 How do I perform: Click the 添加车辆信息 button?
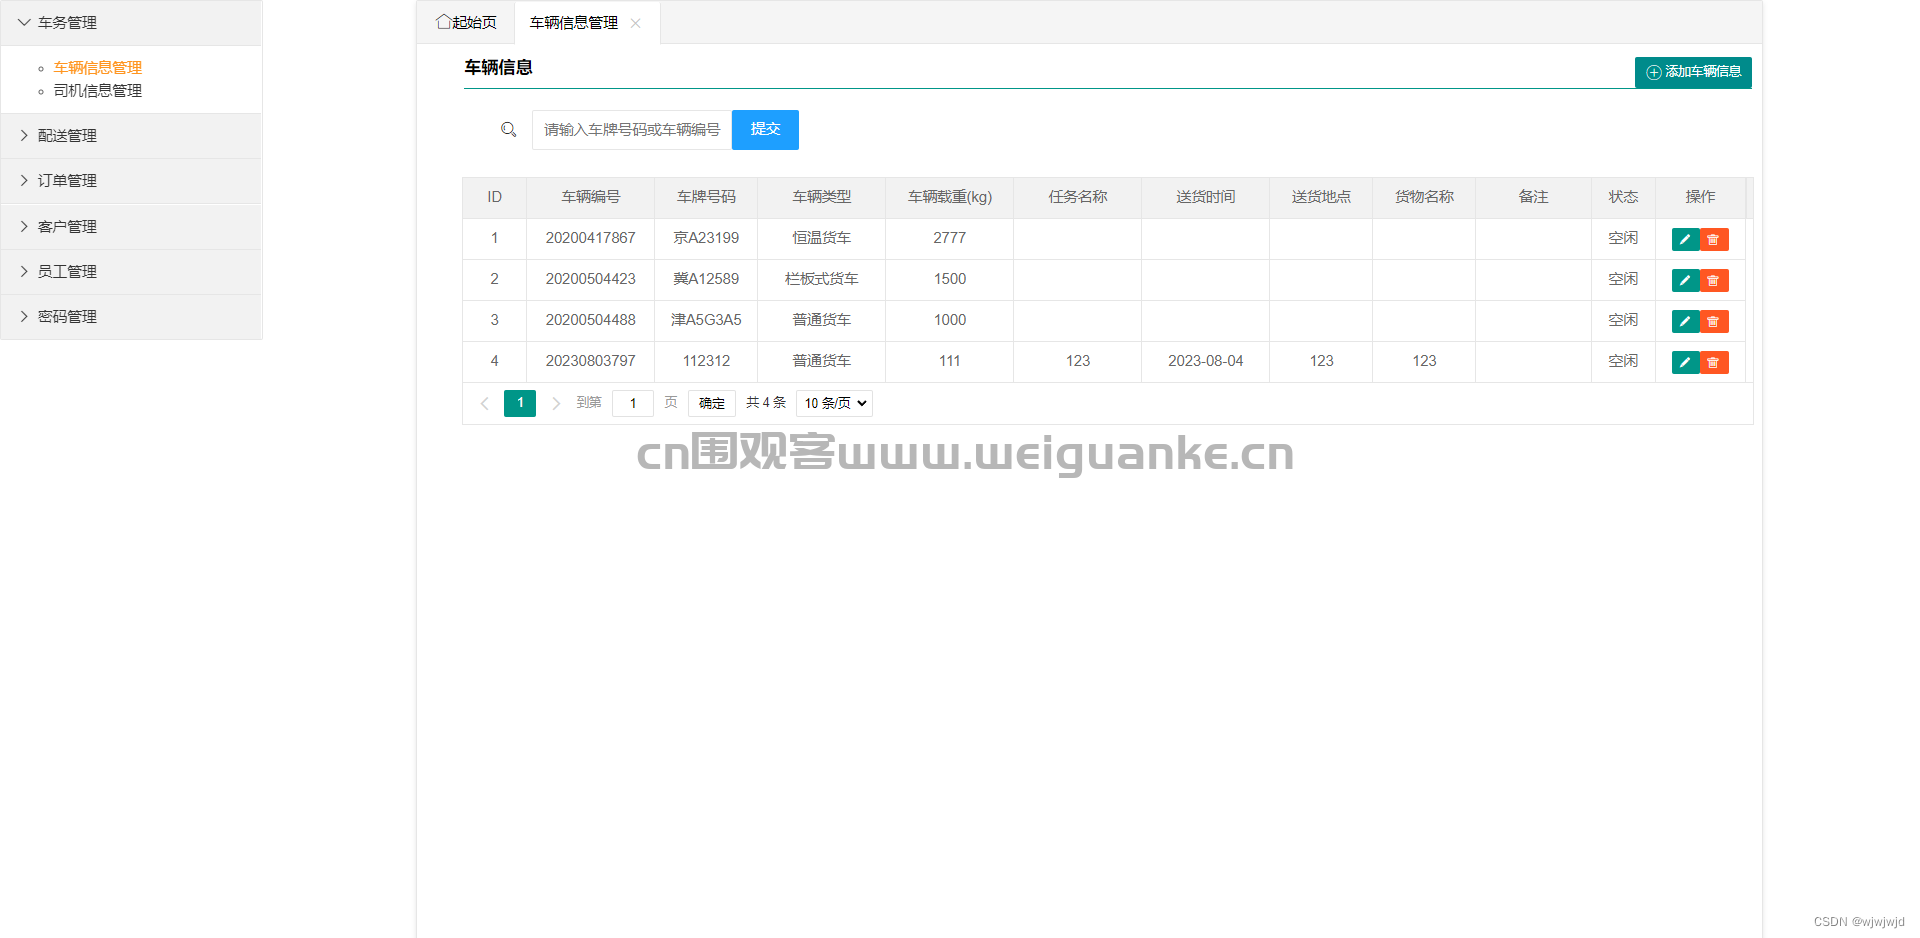(x=1693, y=72)
